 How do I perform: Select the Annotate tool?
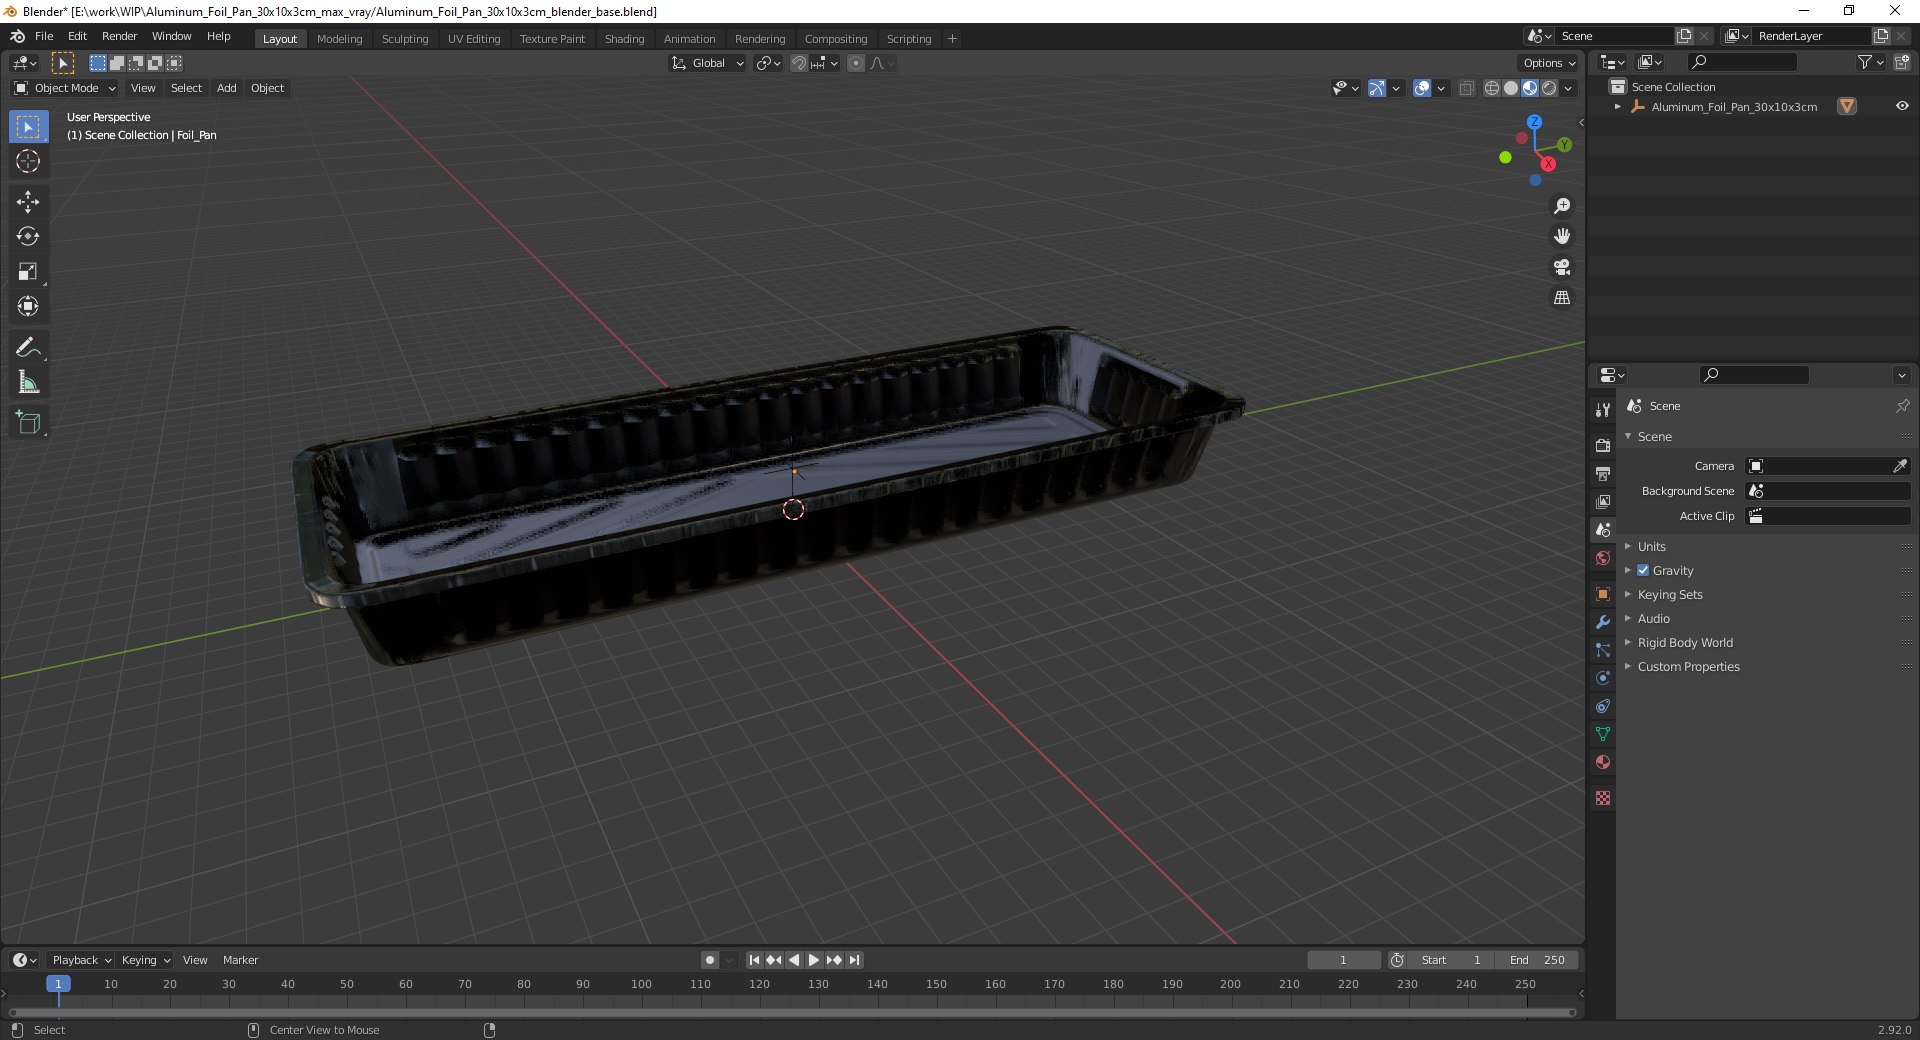(28, 347)
